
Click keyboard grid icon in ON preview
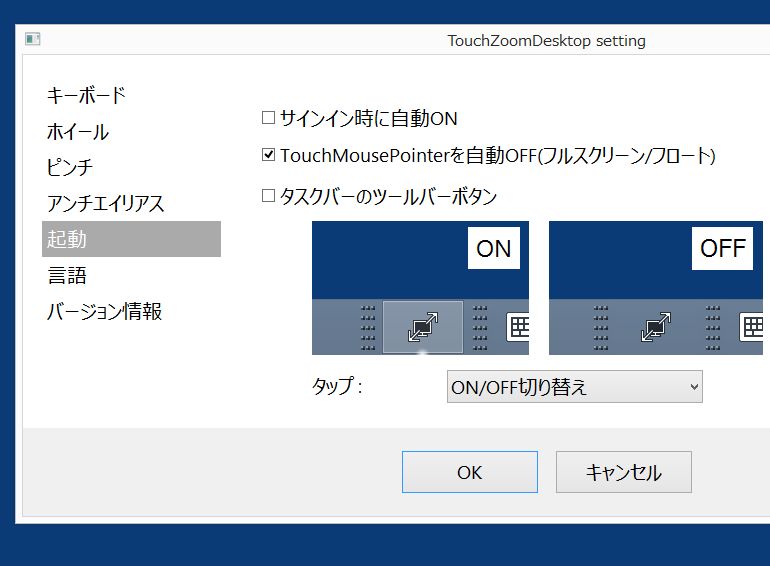[518, 327]
